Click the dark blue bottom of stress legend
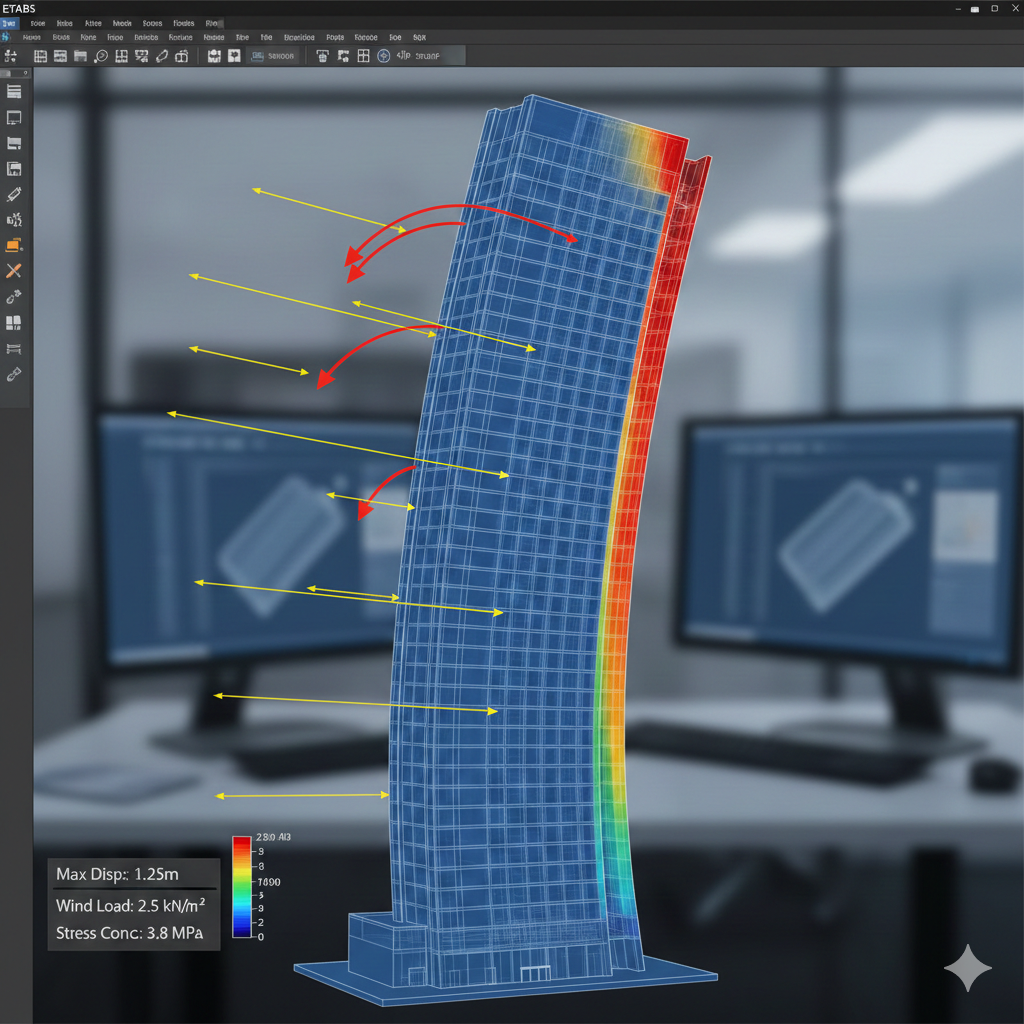 coord(241,931)
